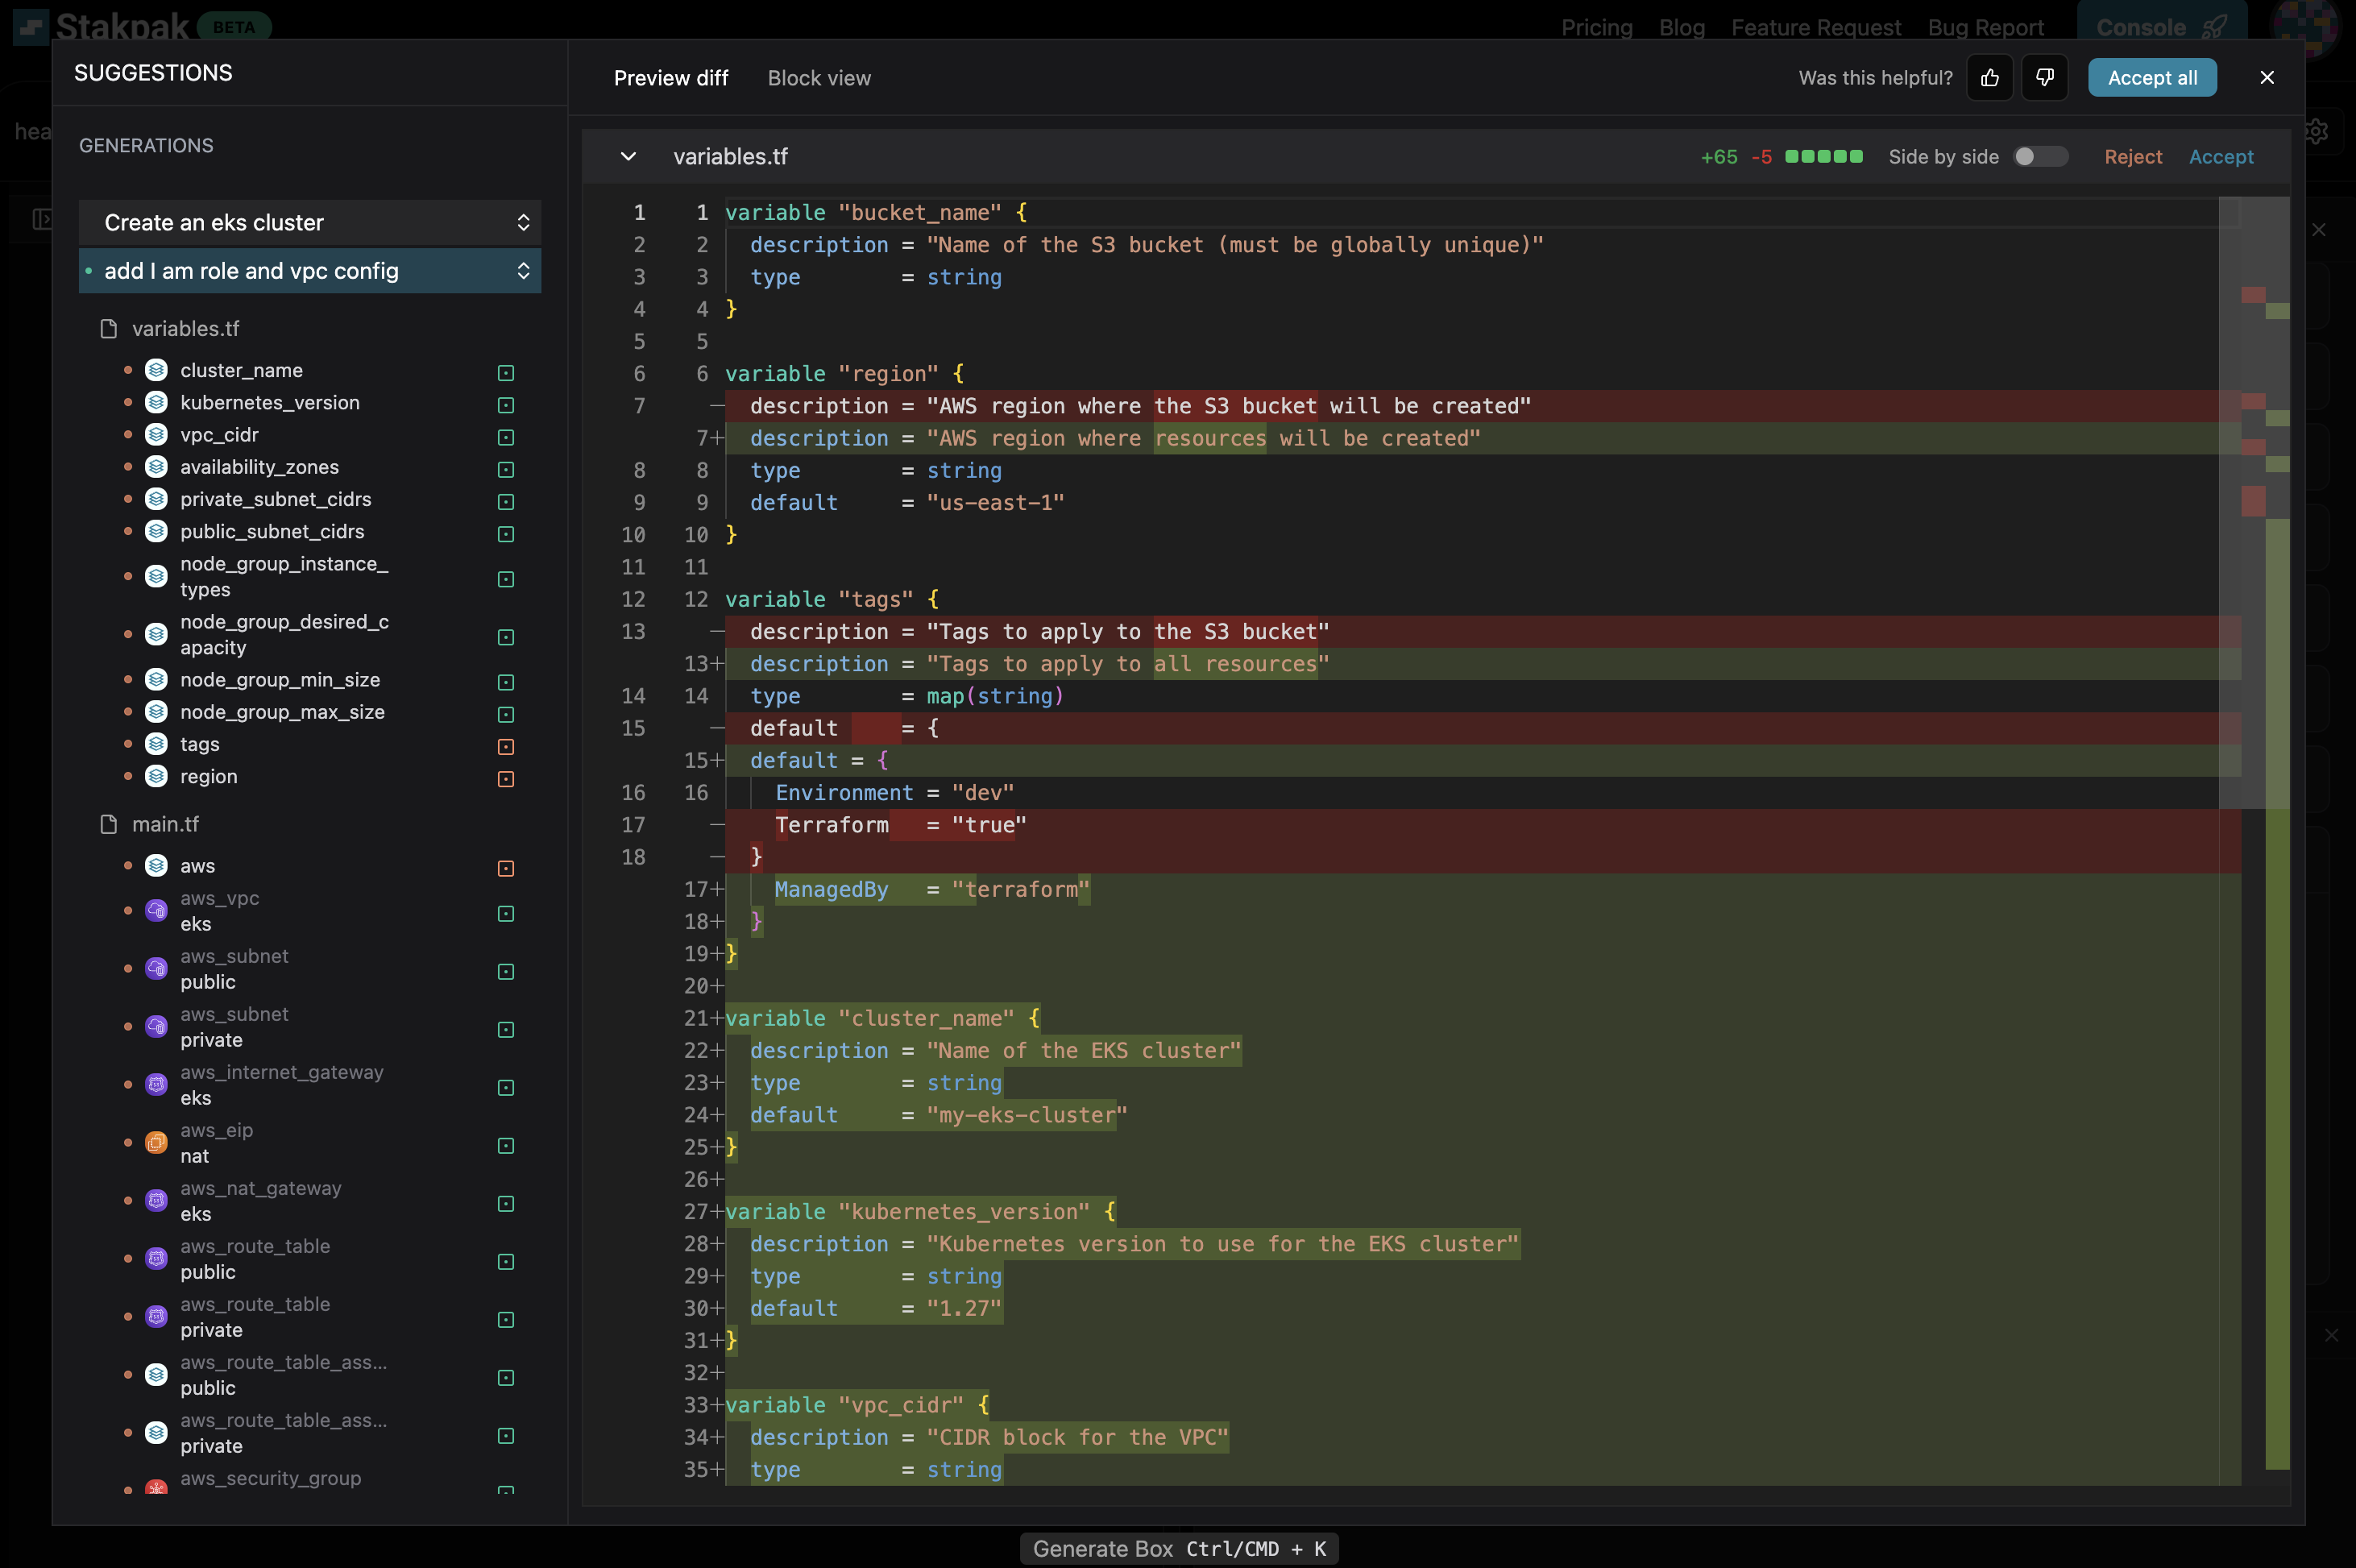Toggle the change marker for aws_vpc eks
This screenshot has height=1568, width=2356.
(506, 914)
